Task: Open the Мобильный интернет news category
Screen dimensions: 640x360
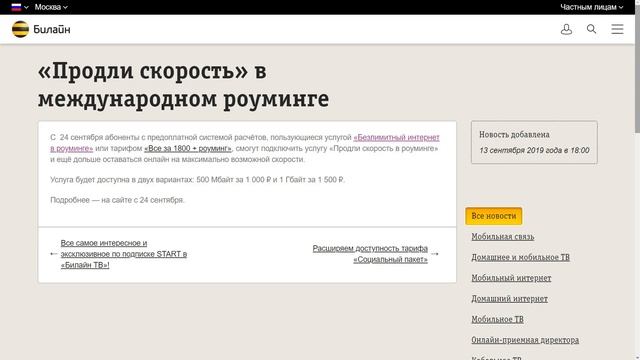Action: click(511, 278)
